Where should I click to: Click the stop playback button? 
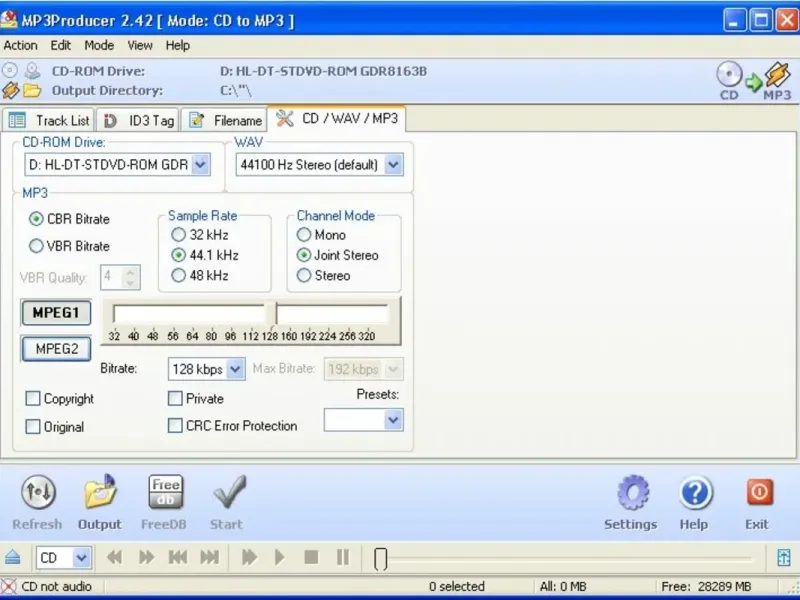point(311,557)
